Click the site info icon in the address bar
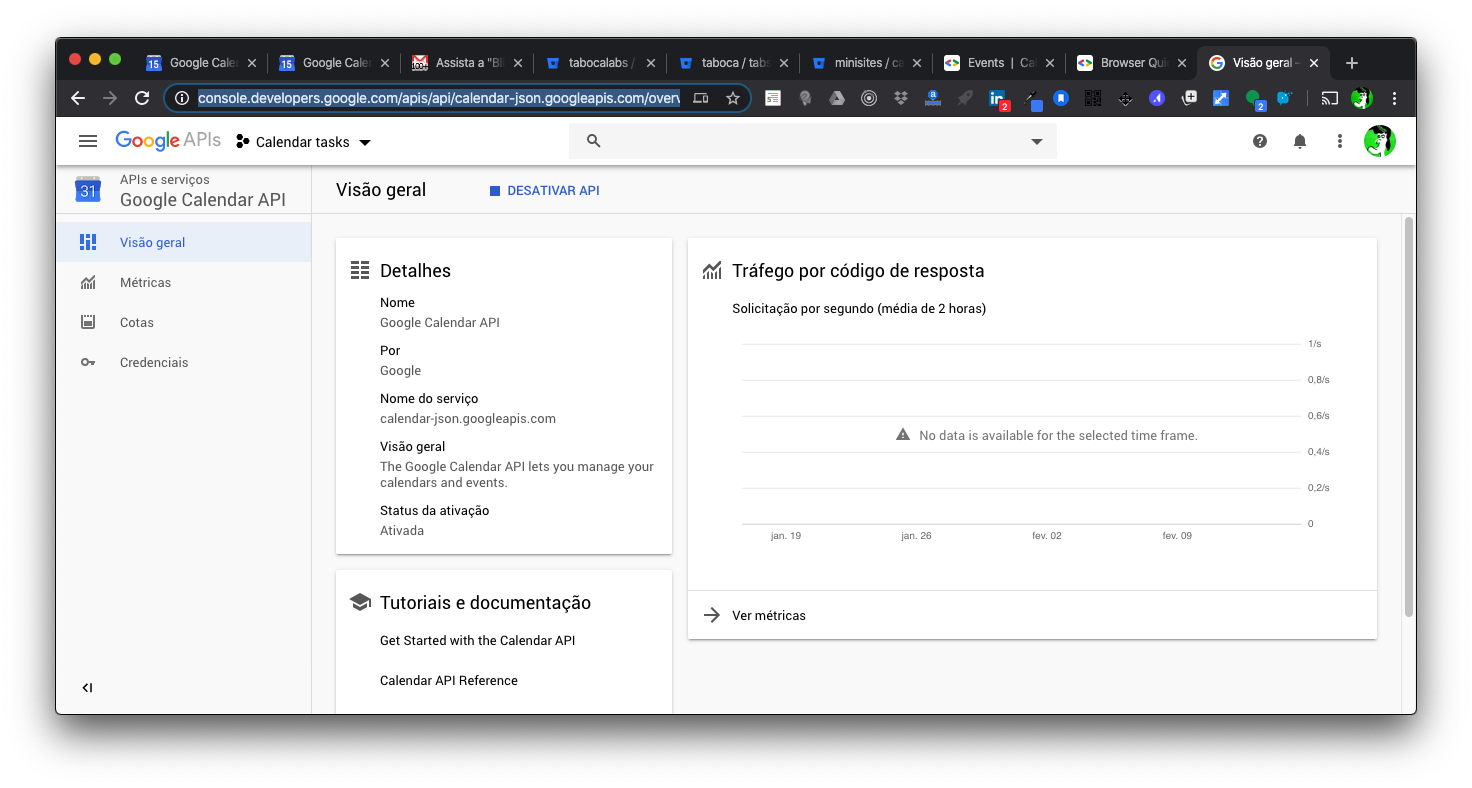 click(181, 98)
